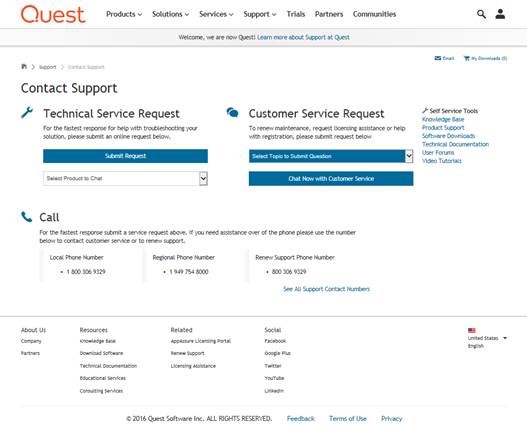Image resolution: width=527 pixels, height=427 pixels.
Task: Click the Submit Request button
Action: click(125, 156)
